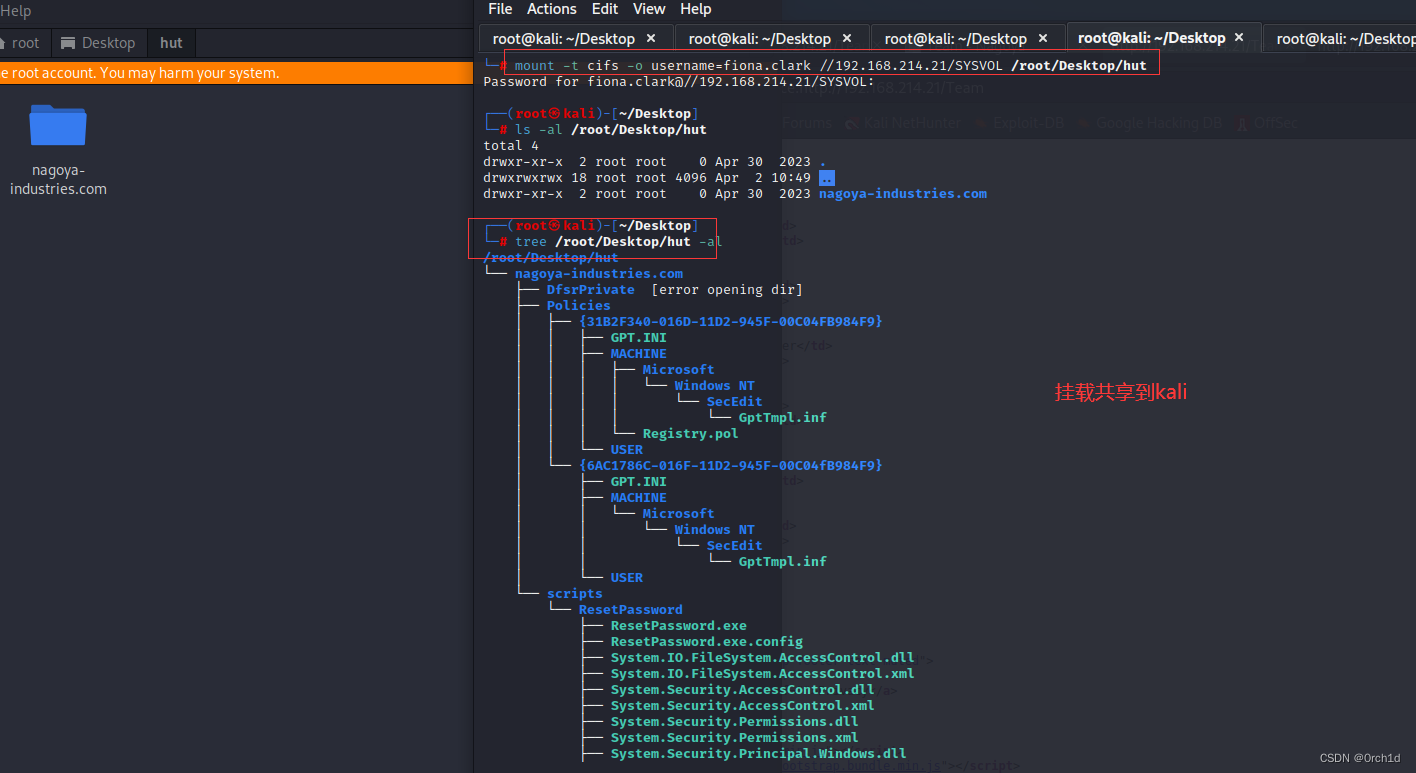Click DfsrPrivate error opening dir row
1416x773 pixels.
click(x=675, y=289)
